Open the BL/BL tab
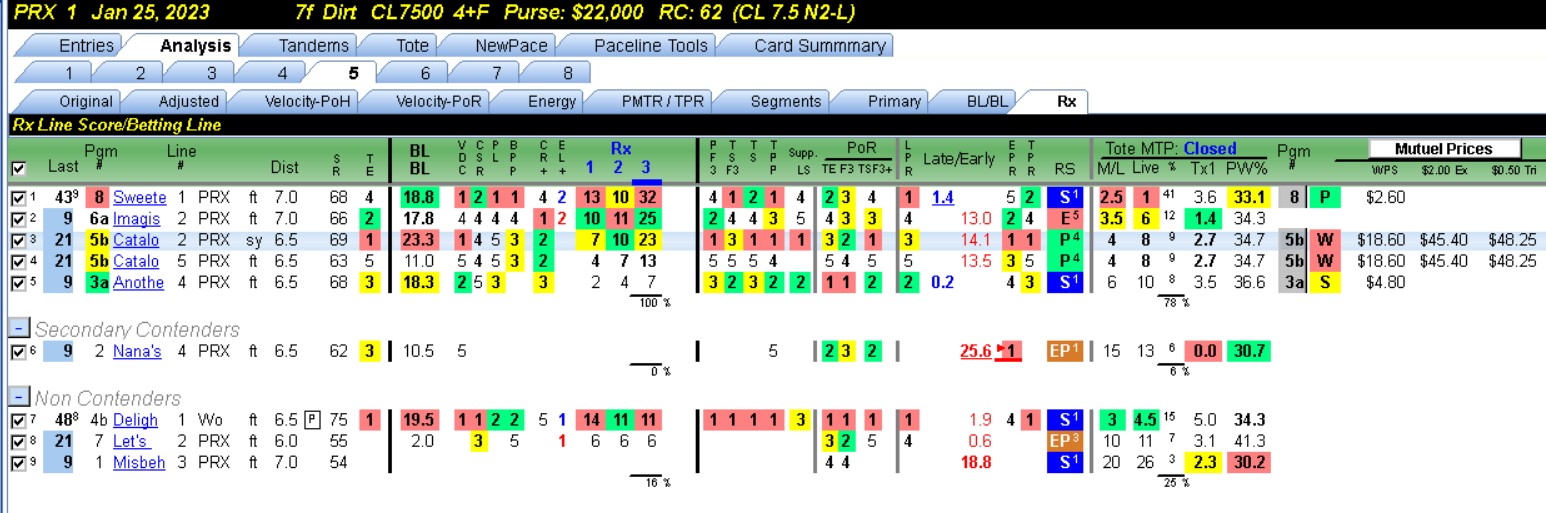The image size is (1546, 513). [989, 101]
